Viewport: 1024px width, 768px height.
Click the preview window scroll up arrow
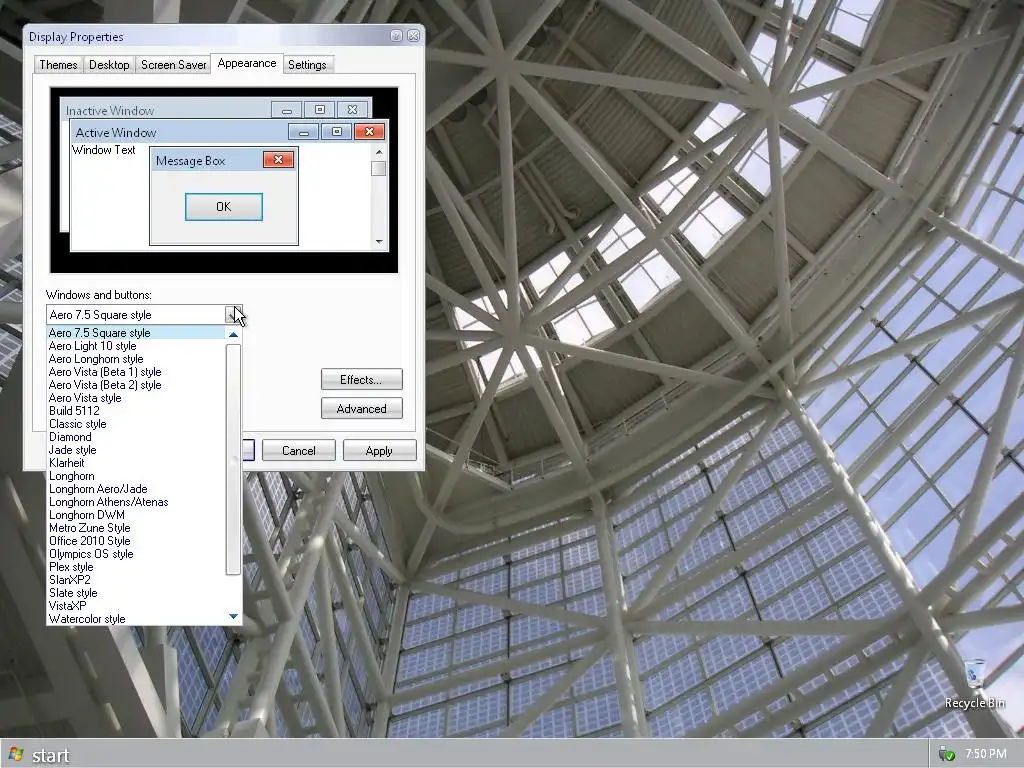[379, 152]
